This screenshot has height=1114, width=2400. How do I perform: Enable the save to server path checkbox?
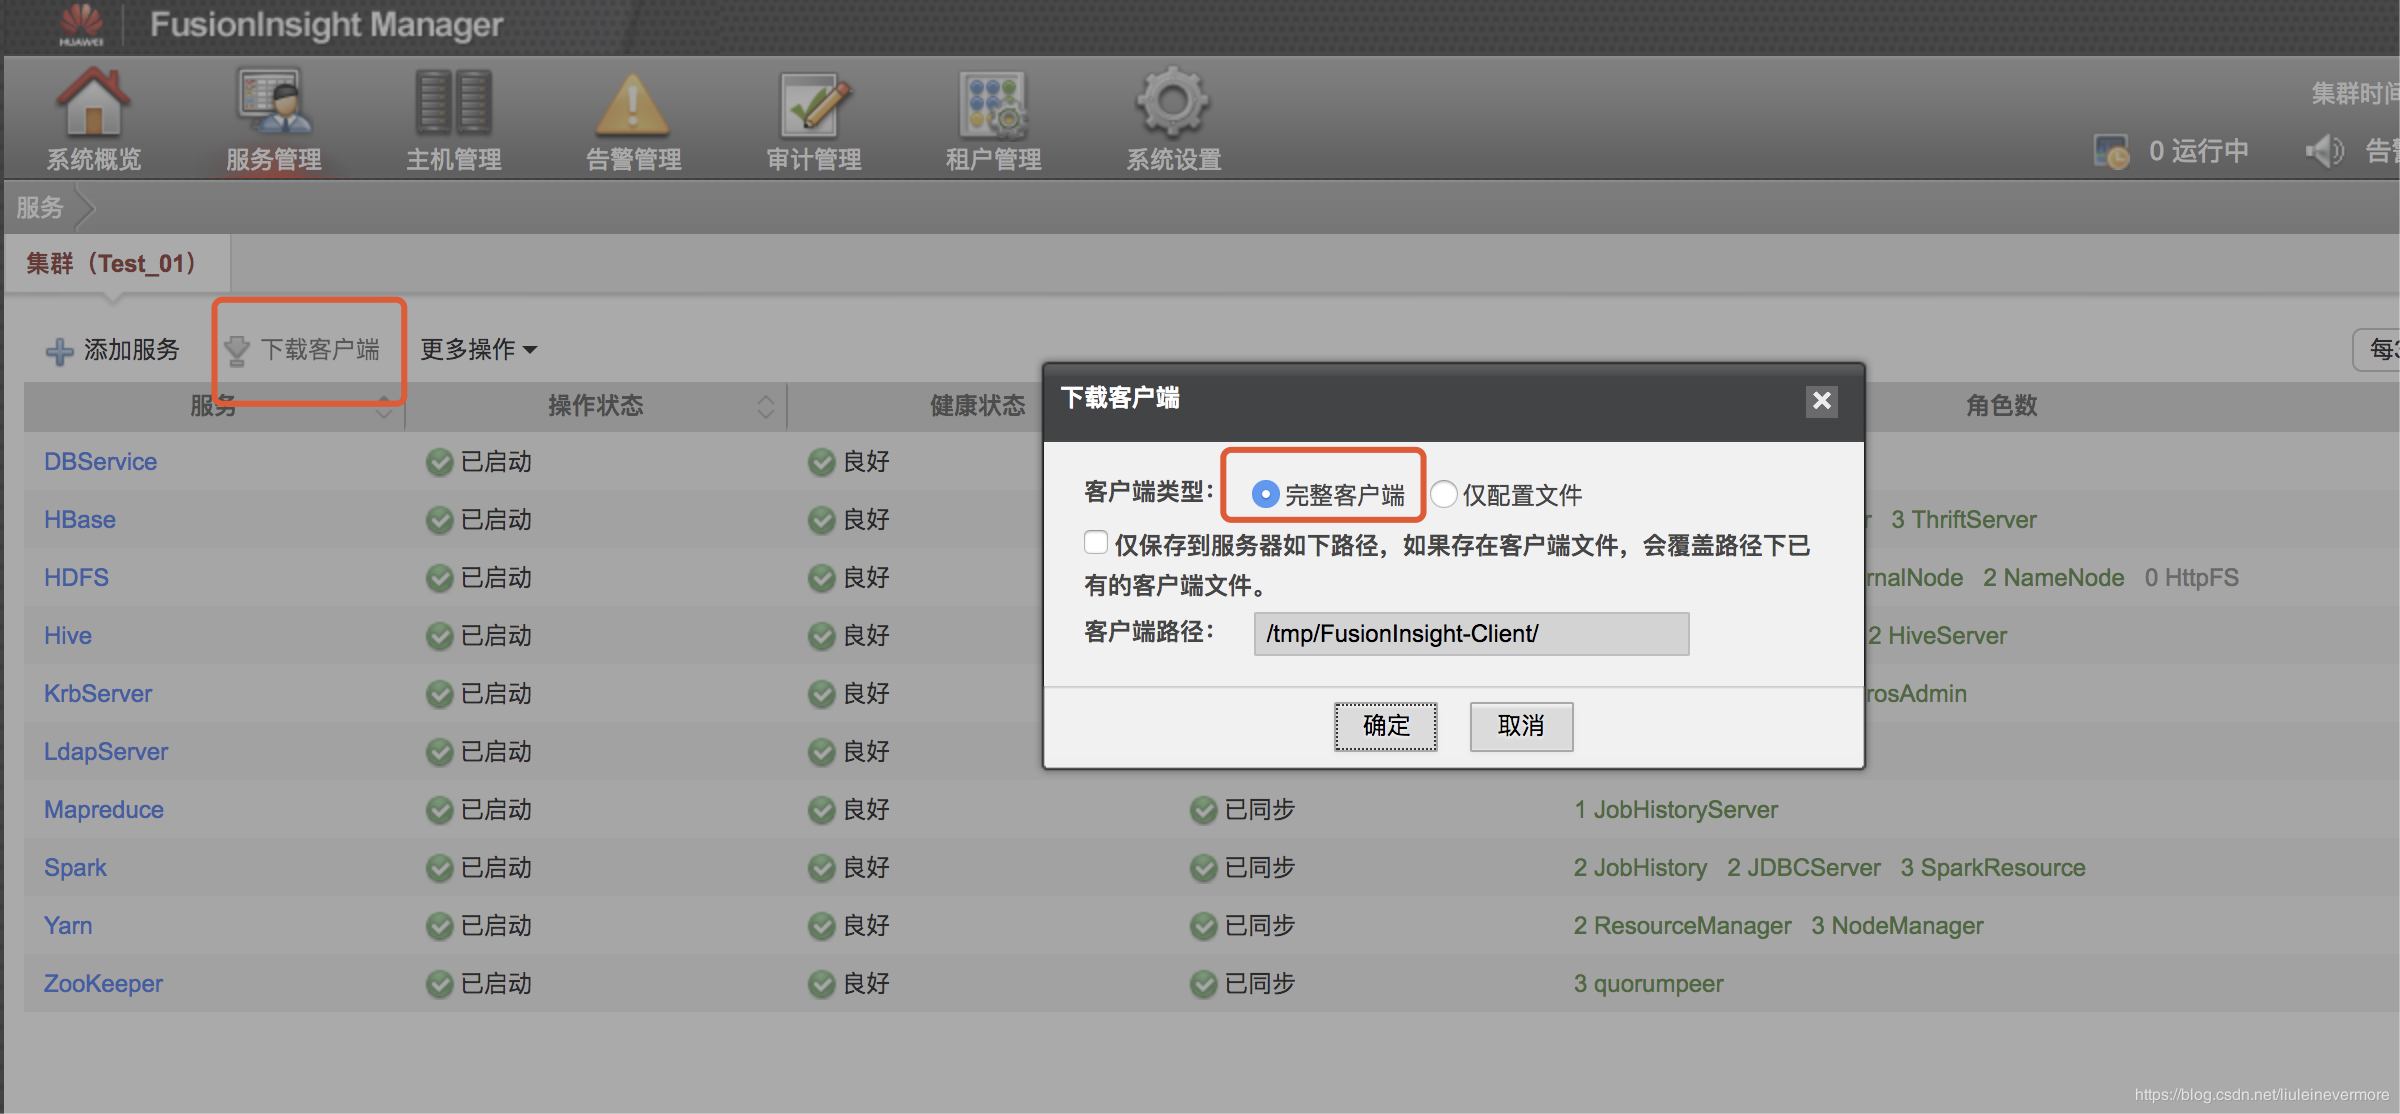tap(1096, 543)
